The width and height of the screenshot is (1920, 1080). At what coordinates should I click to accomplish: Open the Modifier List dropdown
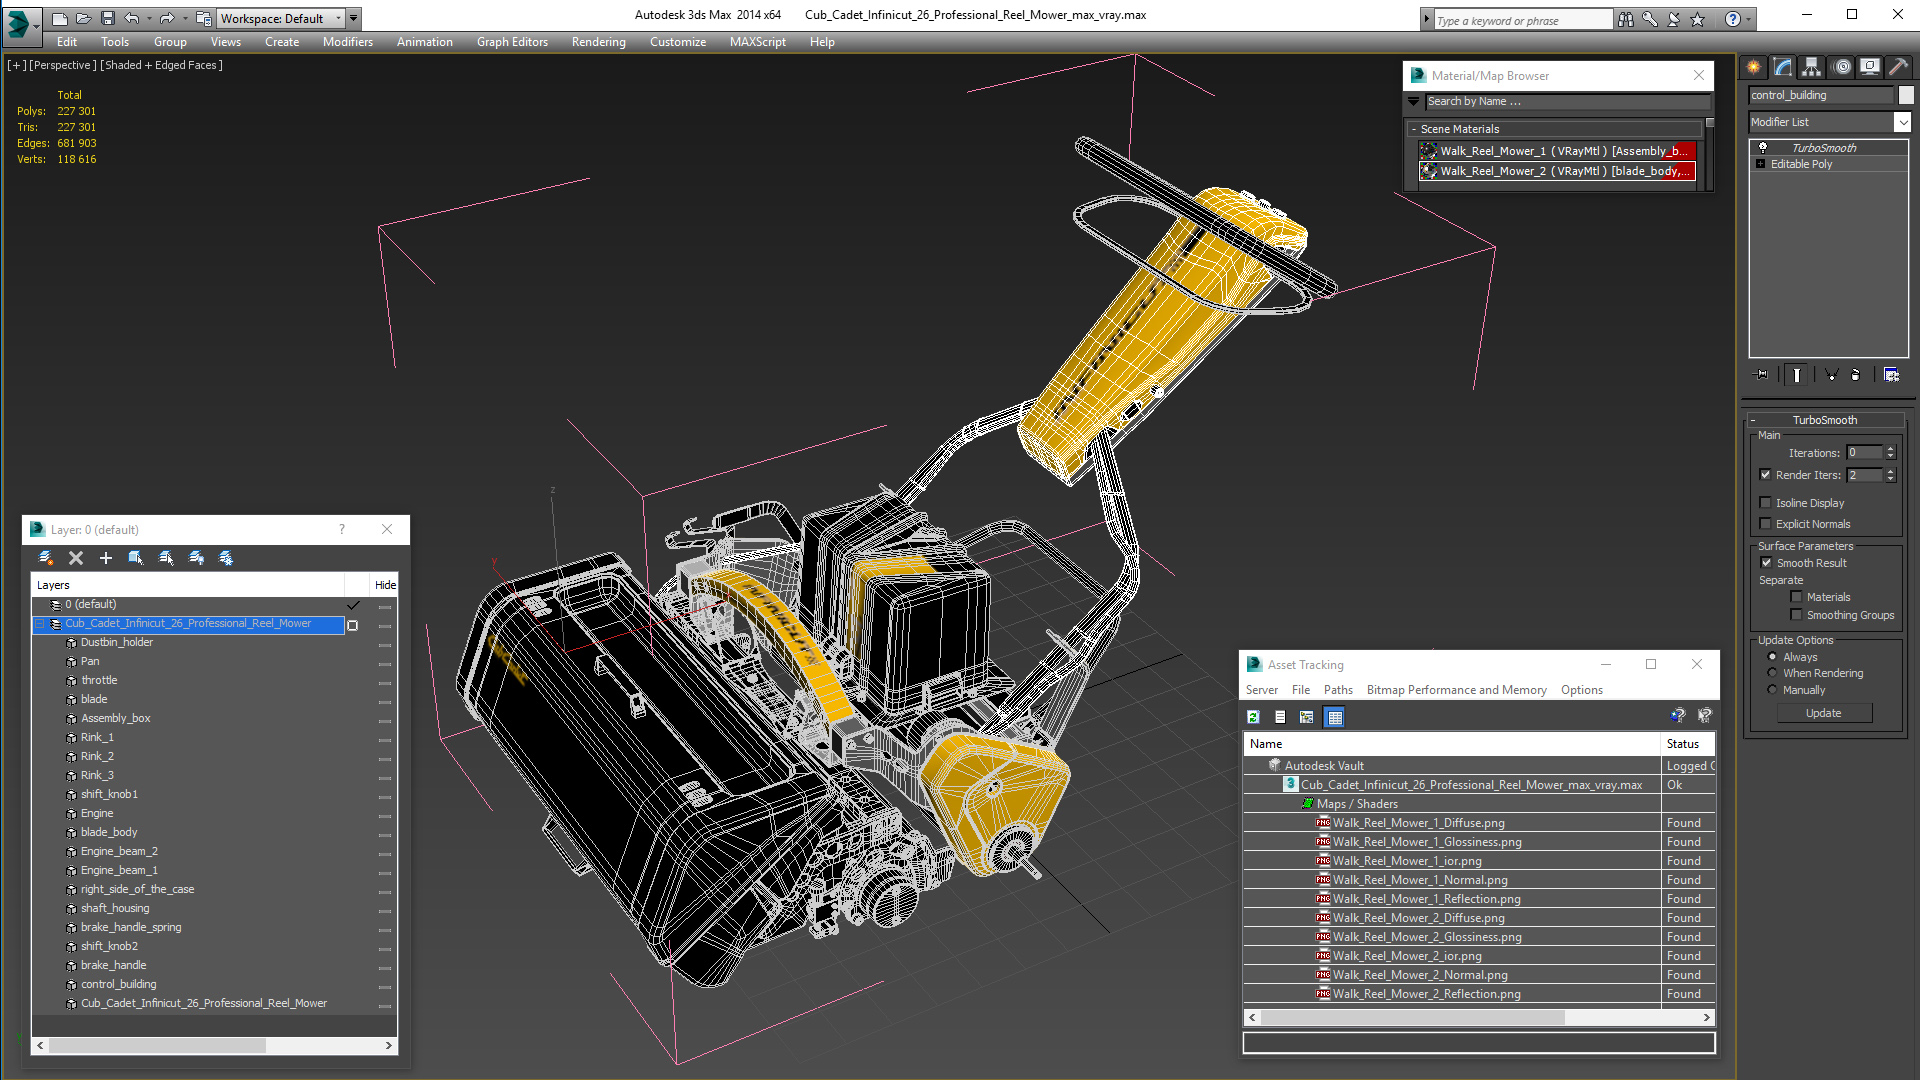1901,122
